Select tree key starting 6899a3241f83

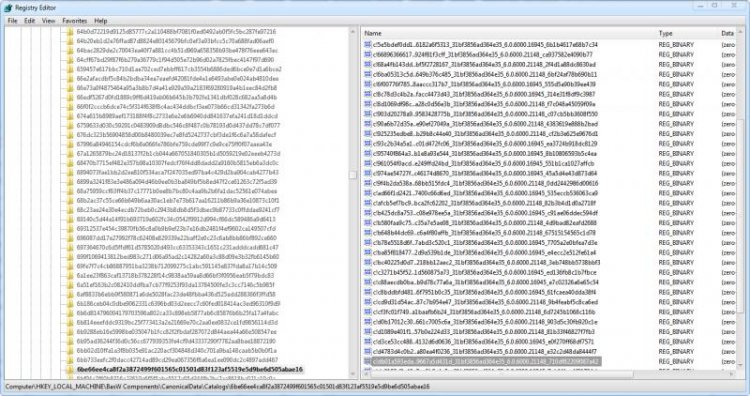(x=176, y=182)
